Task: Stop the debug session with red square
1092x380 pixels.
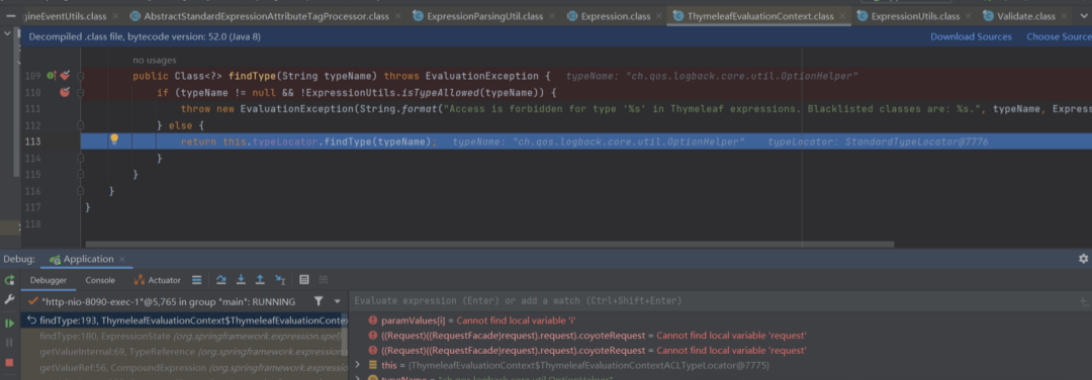Action: [10, 362]
